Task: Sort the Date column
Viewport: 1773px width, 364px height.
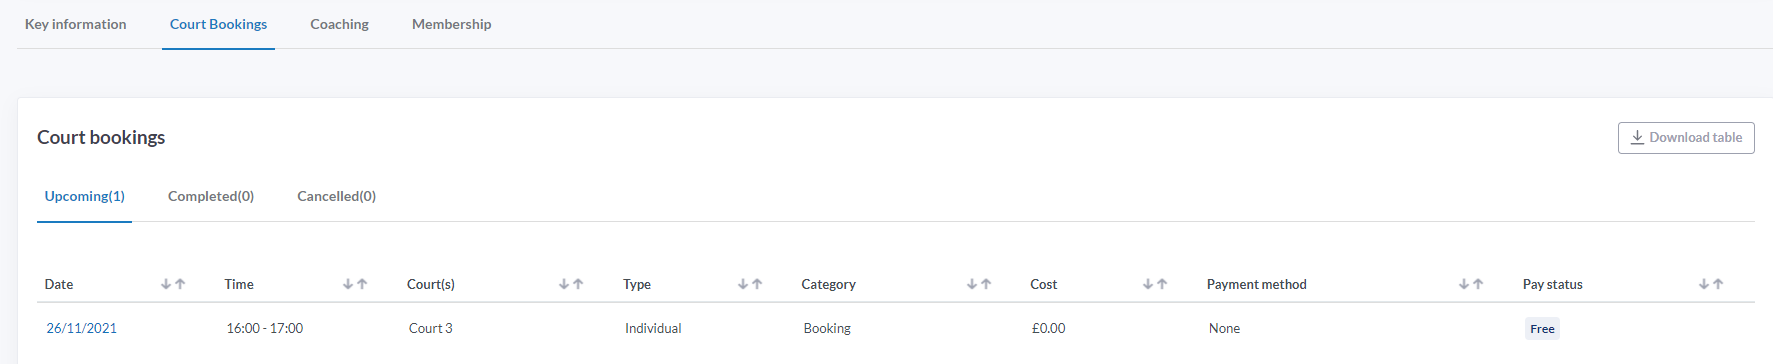Action: (x=173, y=284)
